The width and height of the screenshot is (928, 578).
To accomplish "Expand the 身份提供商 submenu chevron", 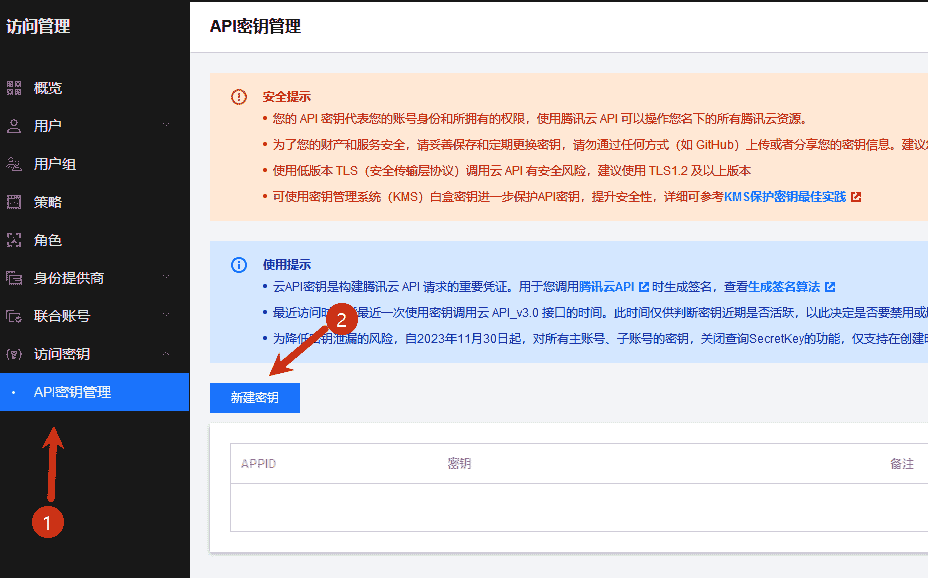I will pyautogui.click(x=166, y=277).
